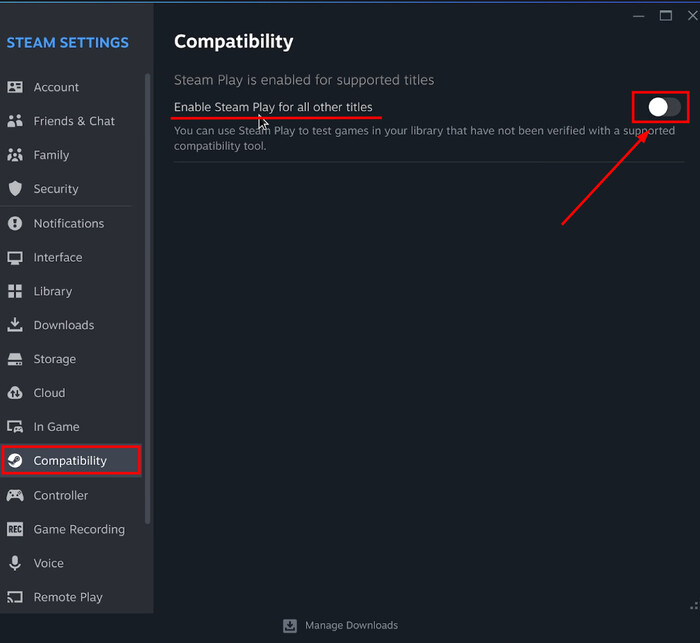Viewport: 700px width, 643px height.
Task: Select the Library settings entry
Action: [x=71, y=291]
